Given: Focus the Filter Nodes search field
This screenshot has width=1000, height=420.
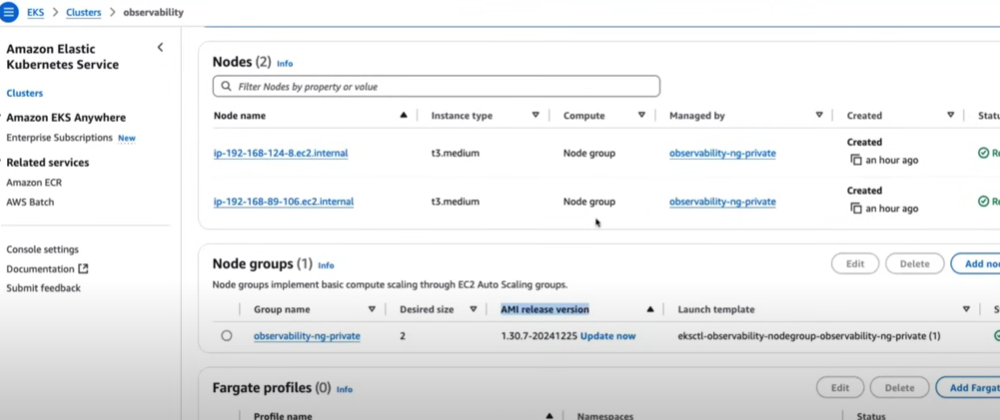Looking at the screenshot, I should (436, 86).
